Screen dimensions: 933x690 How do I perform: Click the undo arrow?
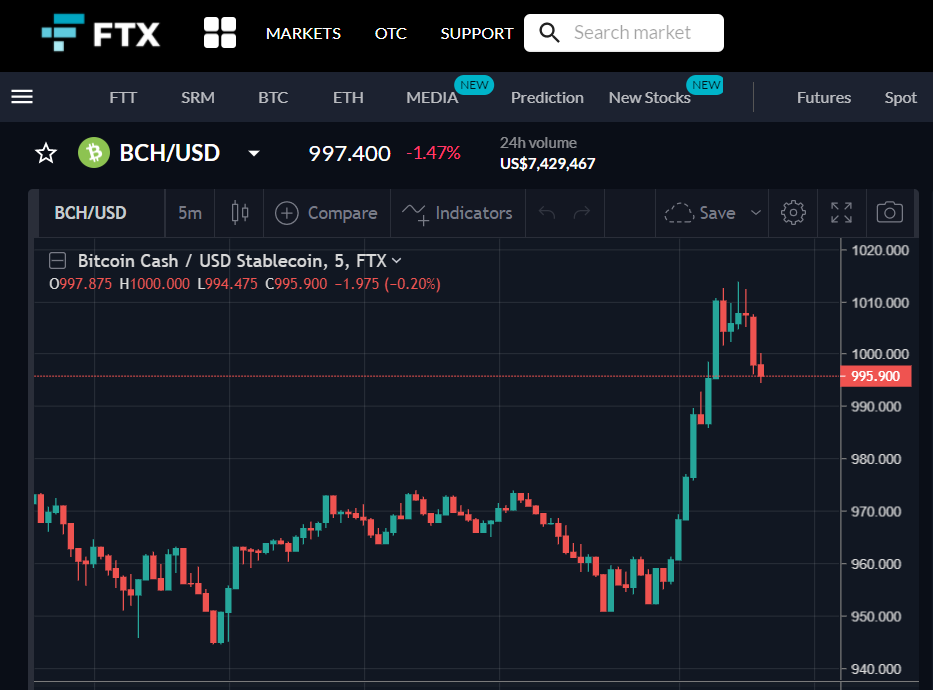click(x=547, y=212)
